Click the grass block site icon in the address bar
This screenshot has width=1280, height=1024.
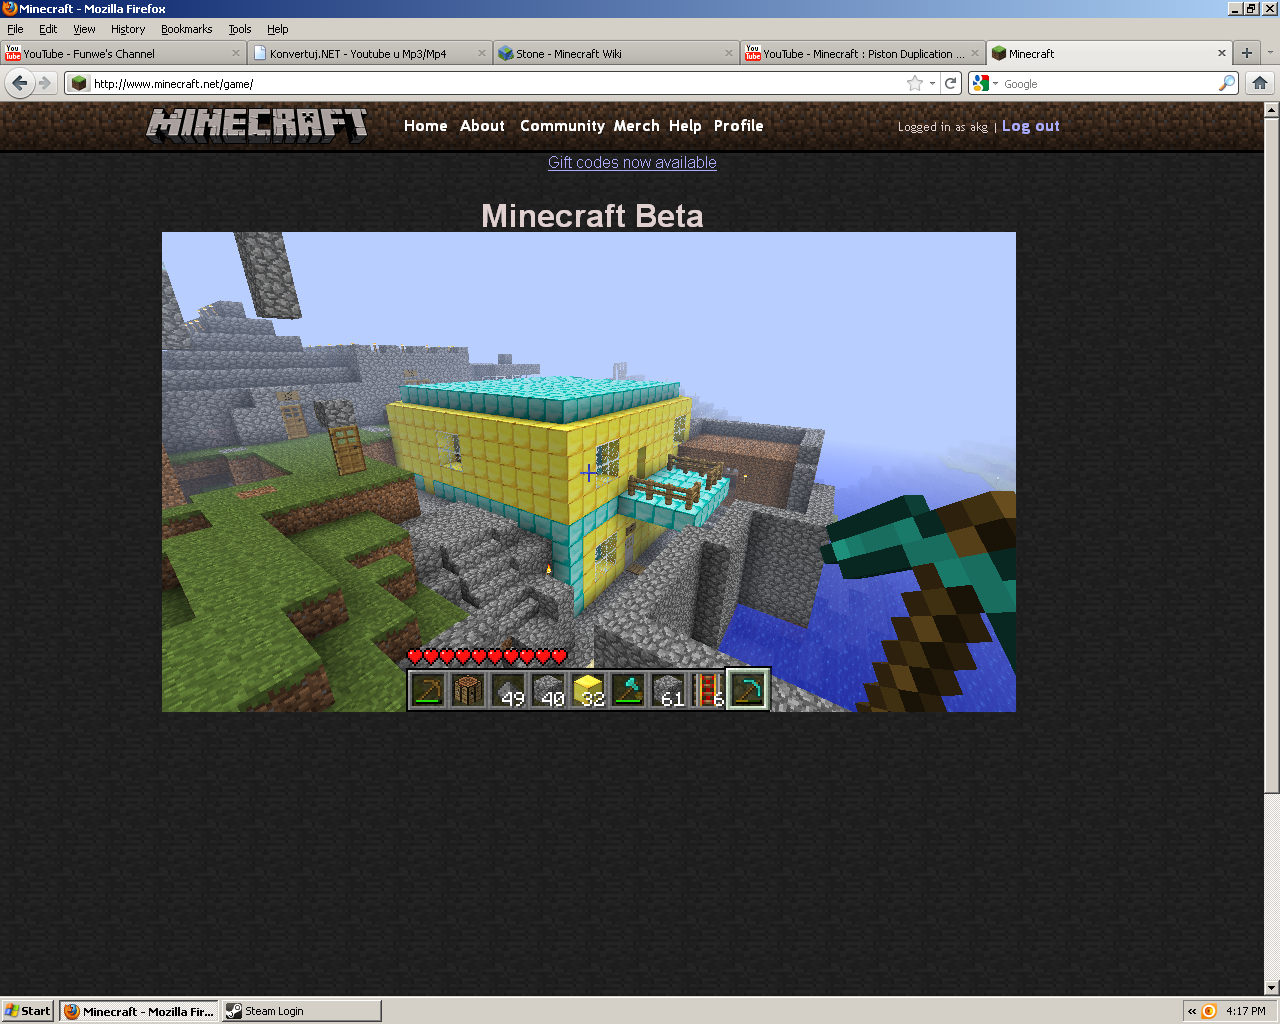pos(79,83)
